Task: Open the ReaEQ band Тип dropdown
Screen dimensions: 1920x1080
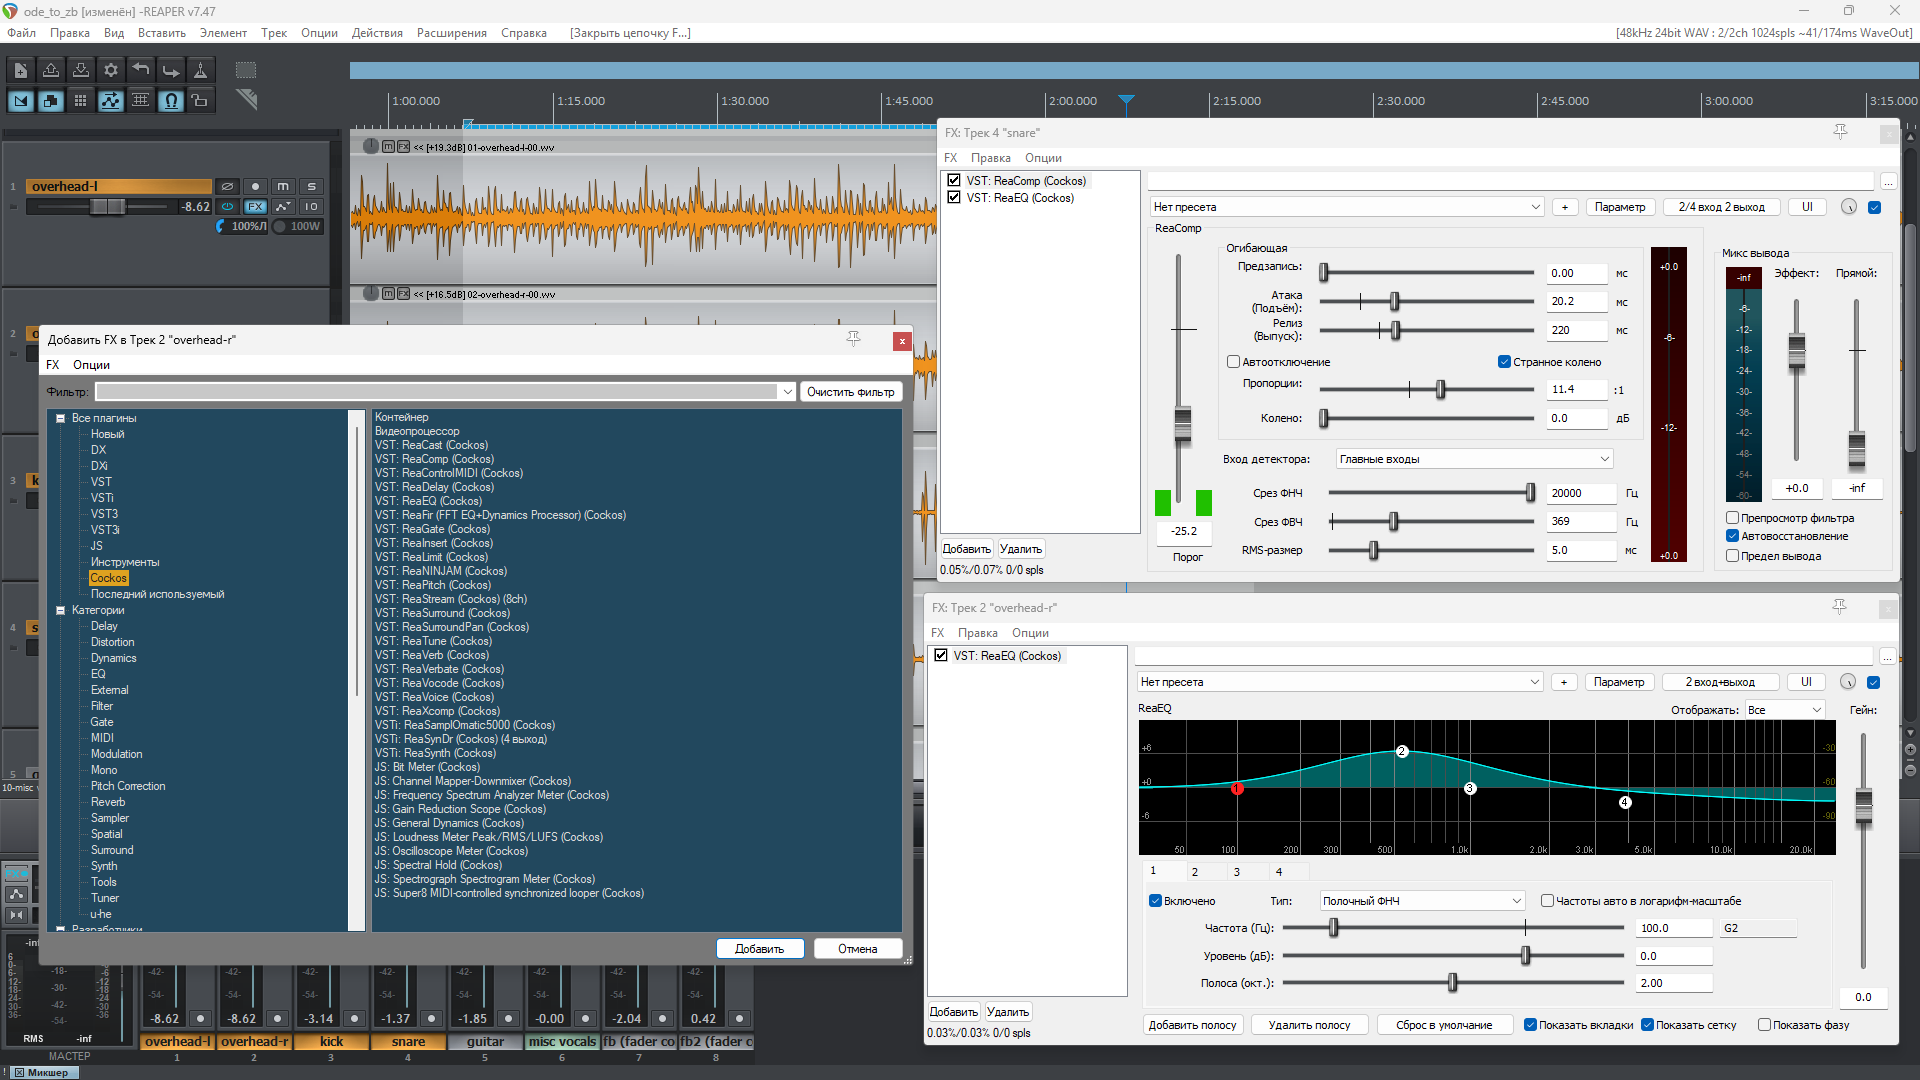Action: 1421,901
